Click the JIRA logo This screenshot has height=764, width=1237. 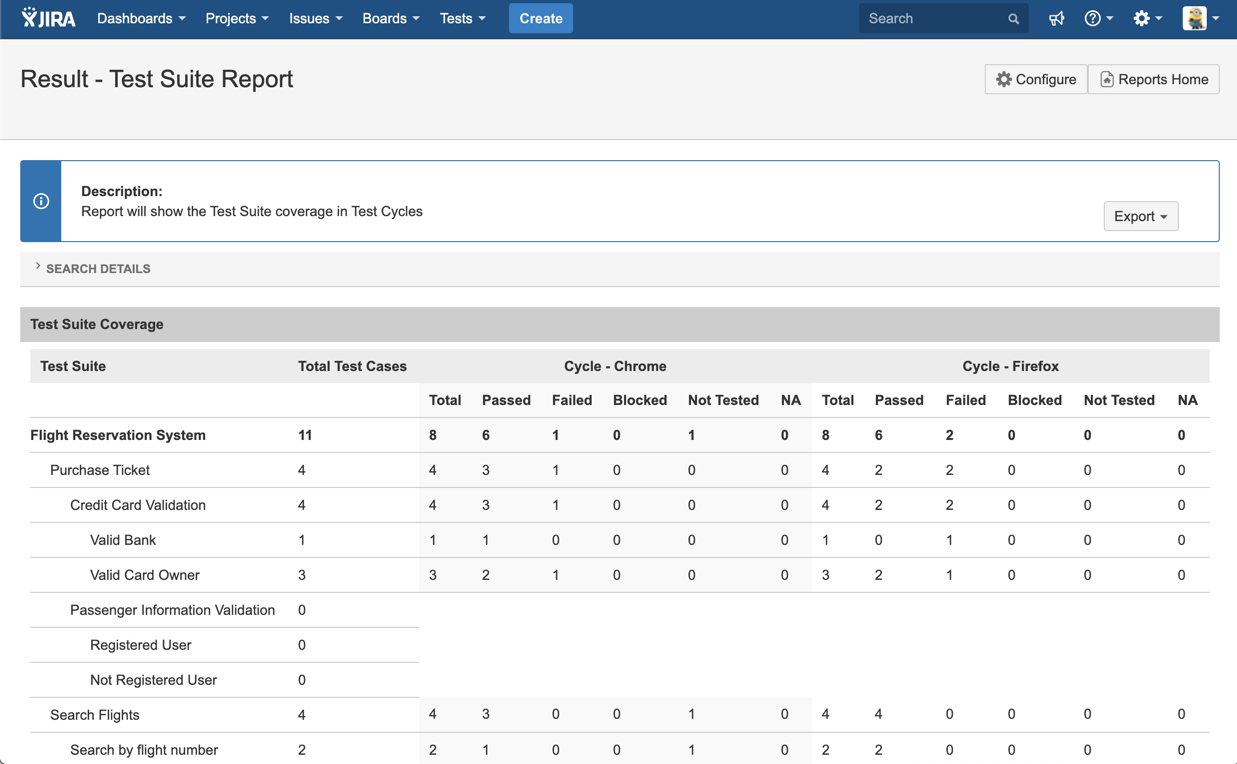[48, 18]
